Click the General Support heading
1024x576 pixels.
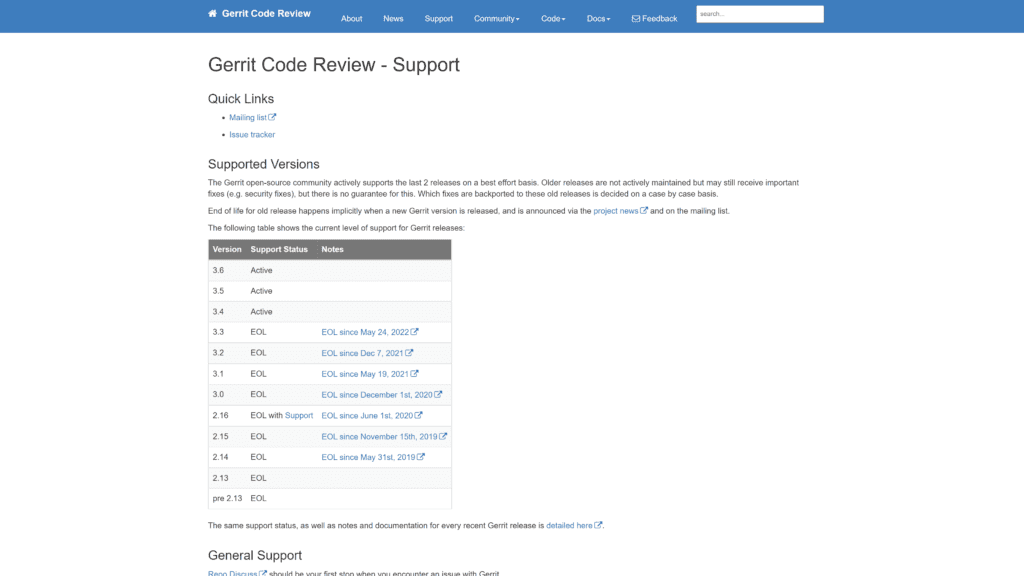[255, 556]
